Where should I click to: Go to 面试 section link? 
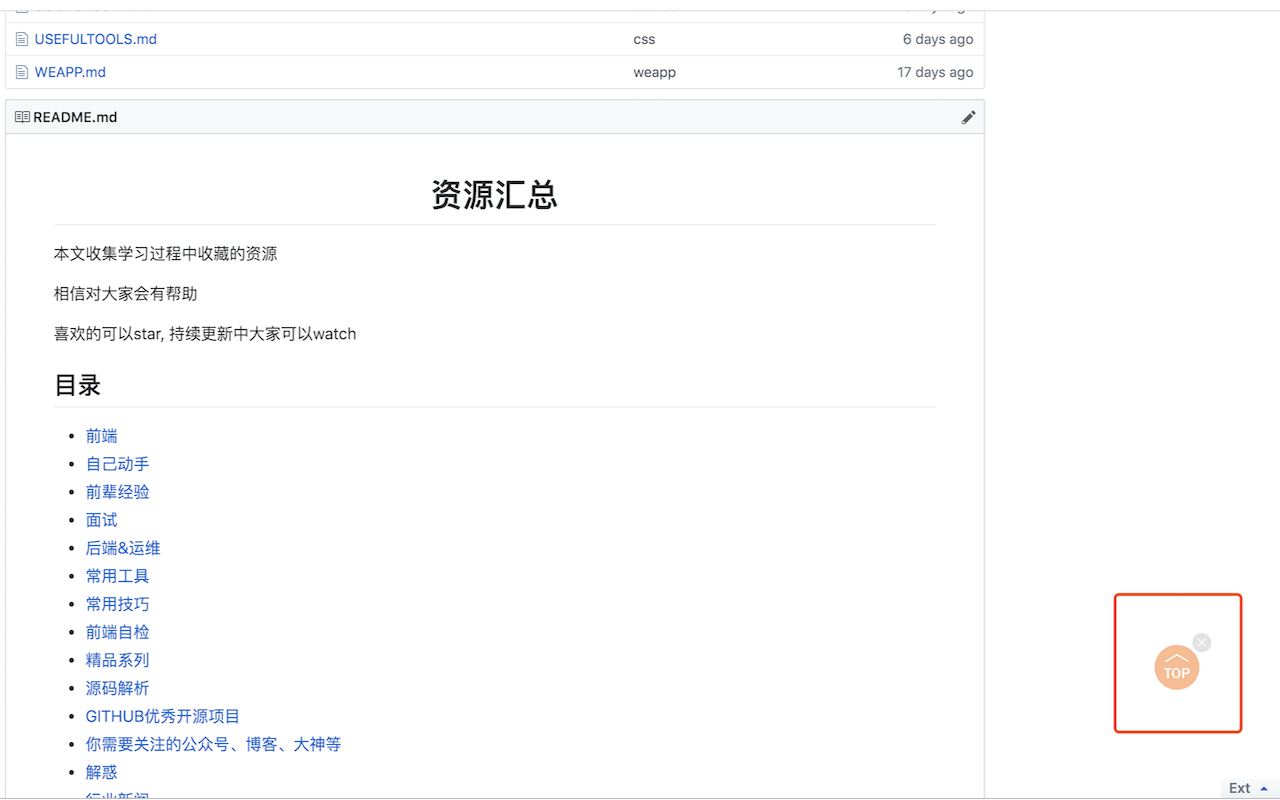point(102,520)
